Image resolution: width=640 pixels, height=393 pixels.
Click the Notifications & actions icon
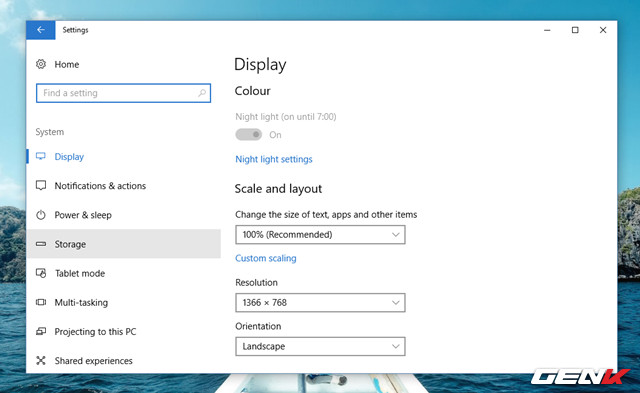coord(41,186)
